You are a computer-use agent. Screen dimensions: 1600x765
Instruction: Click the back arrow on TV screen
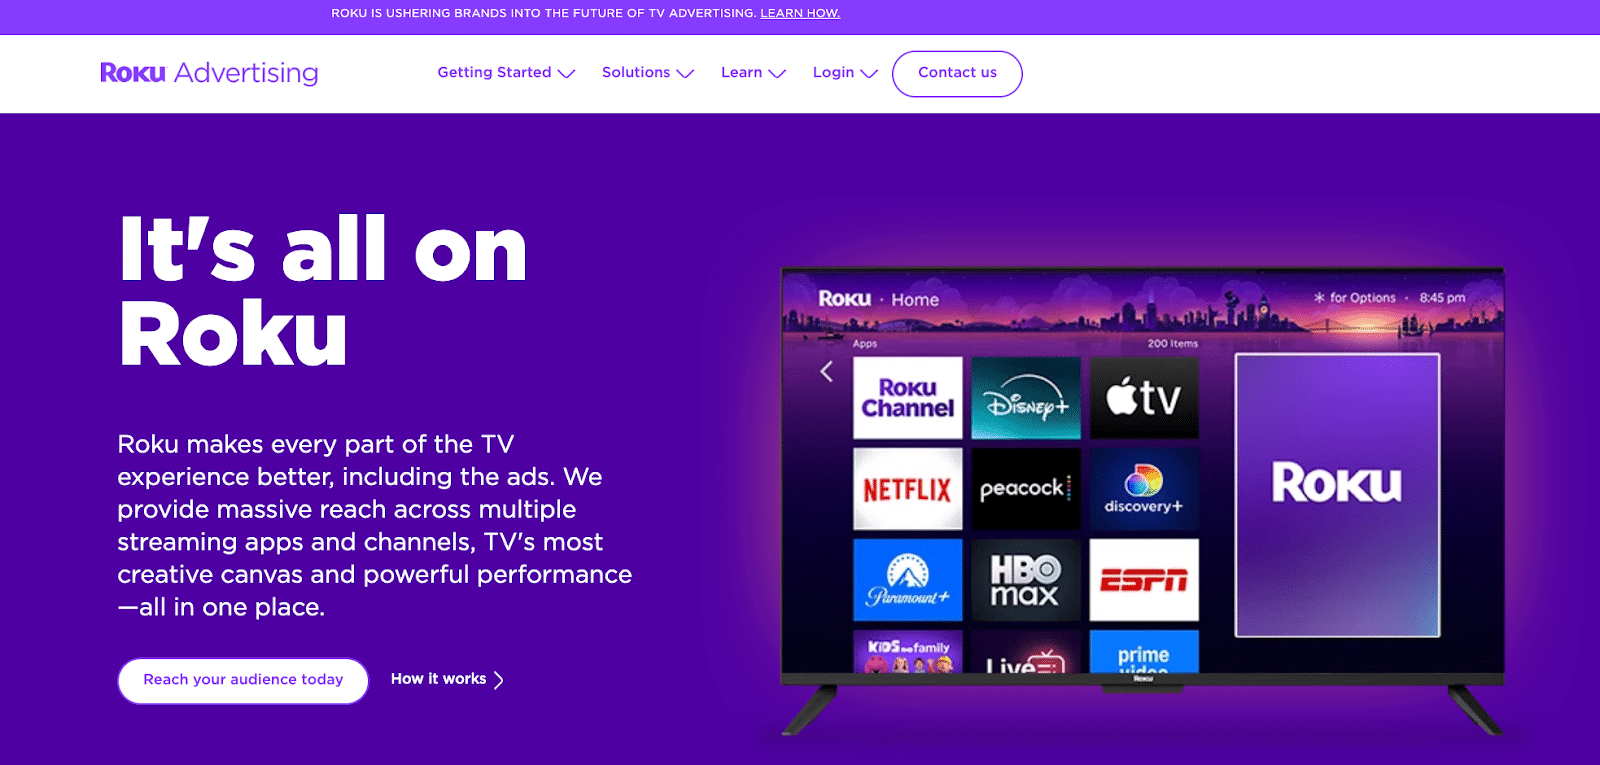[826, 372]
